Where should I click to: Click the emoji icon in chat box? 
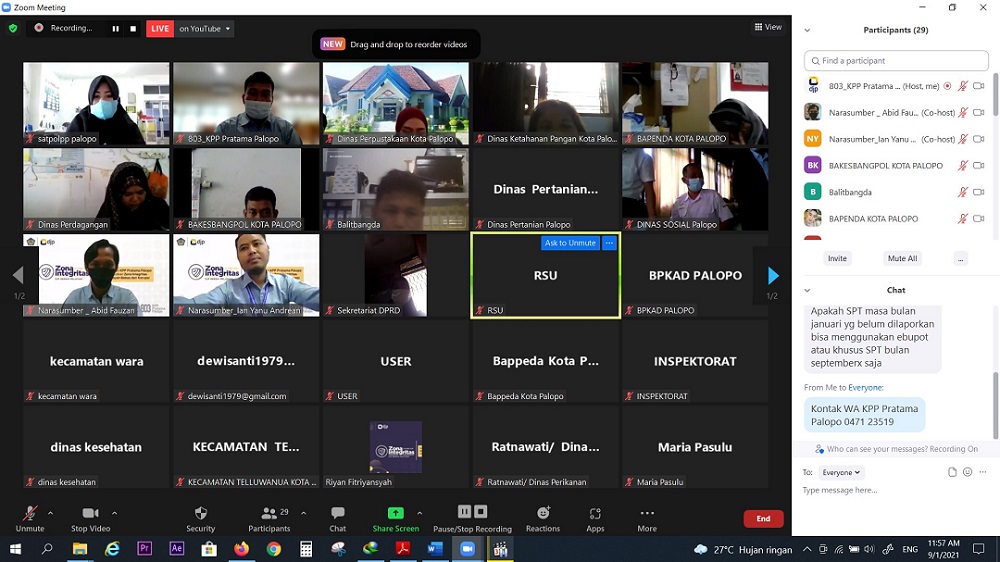[968, 471]
